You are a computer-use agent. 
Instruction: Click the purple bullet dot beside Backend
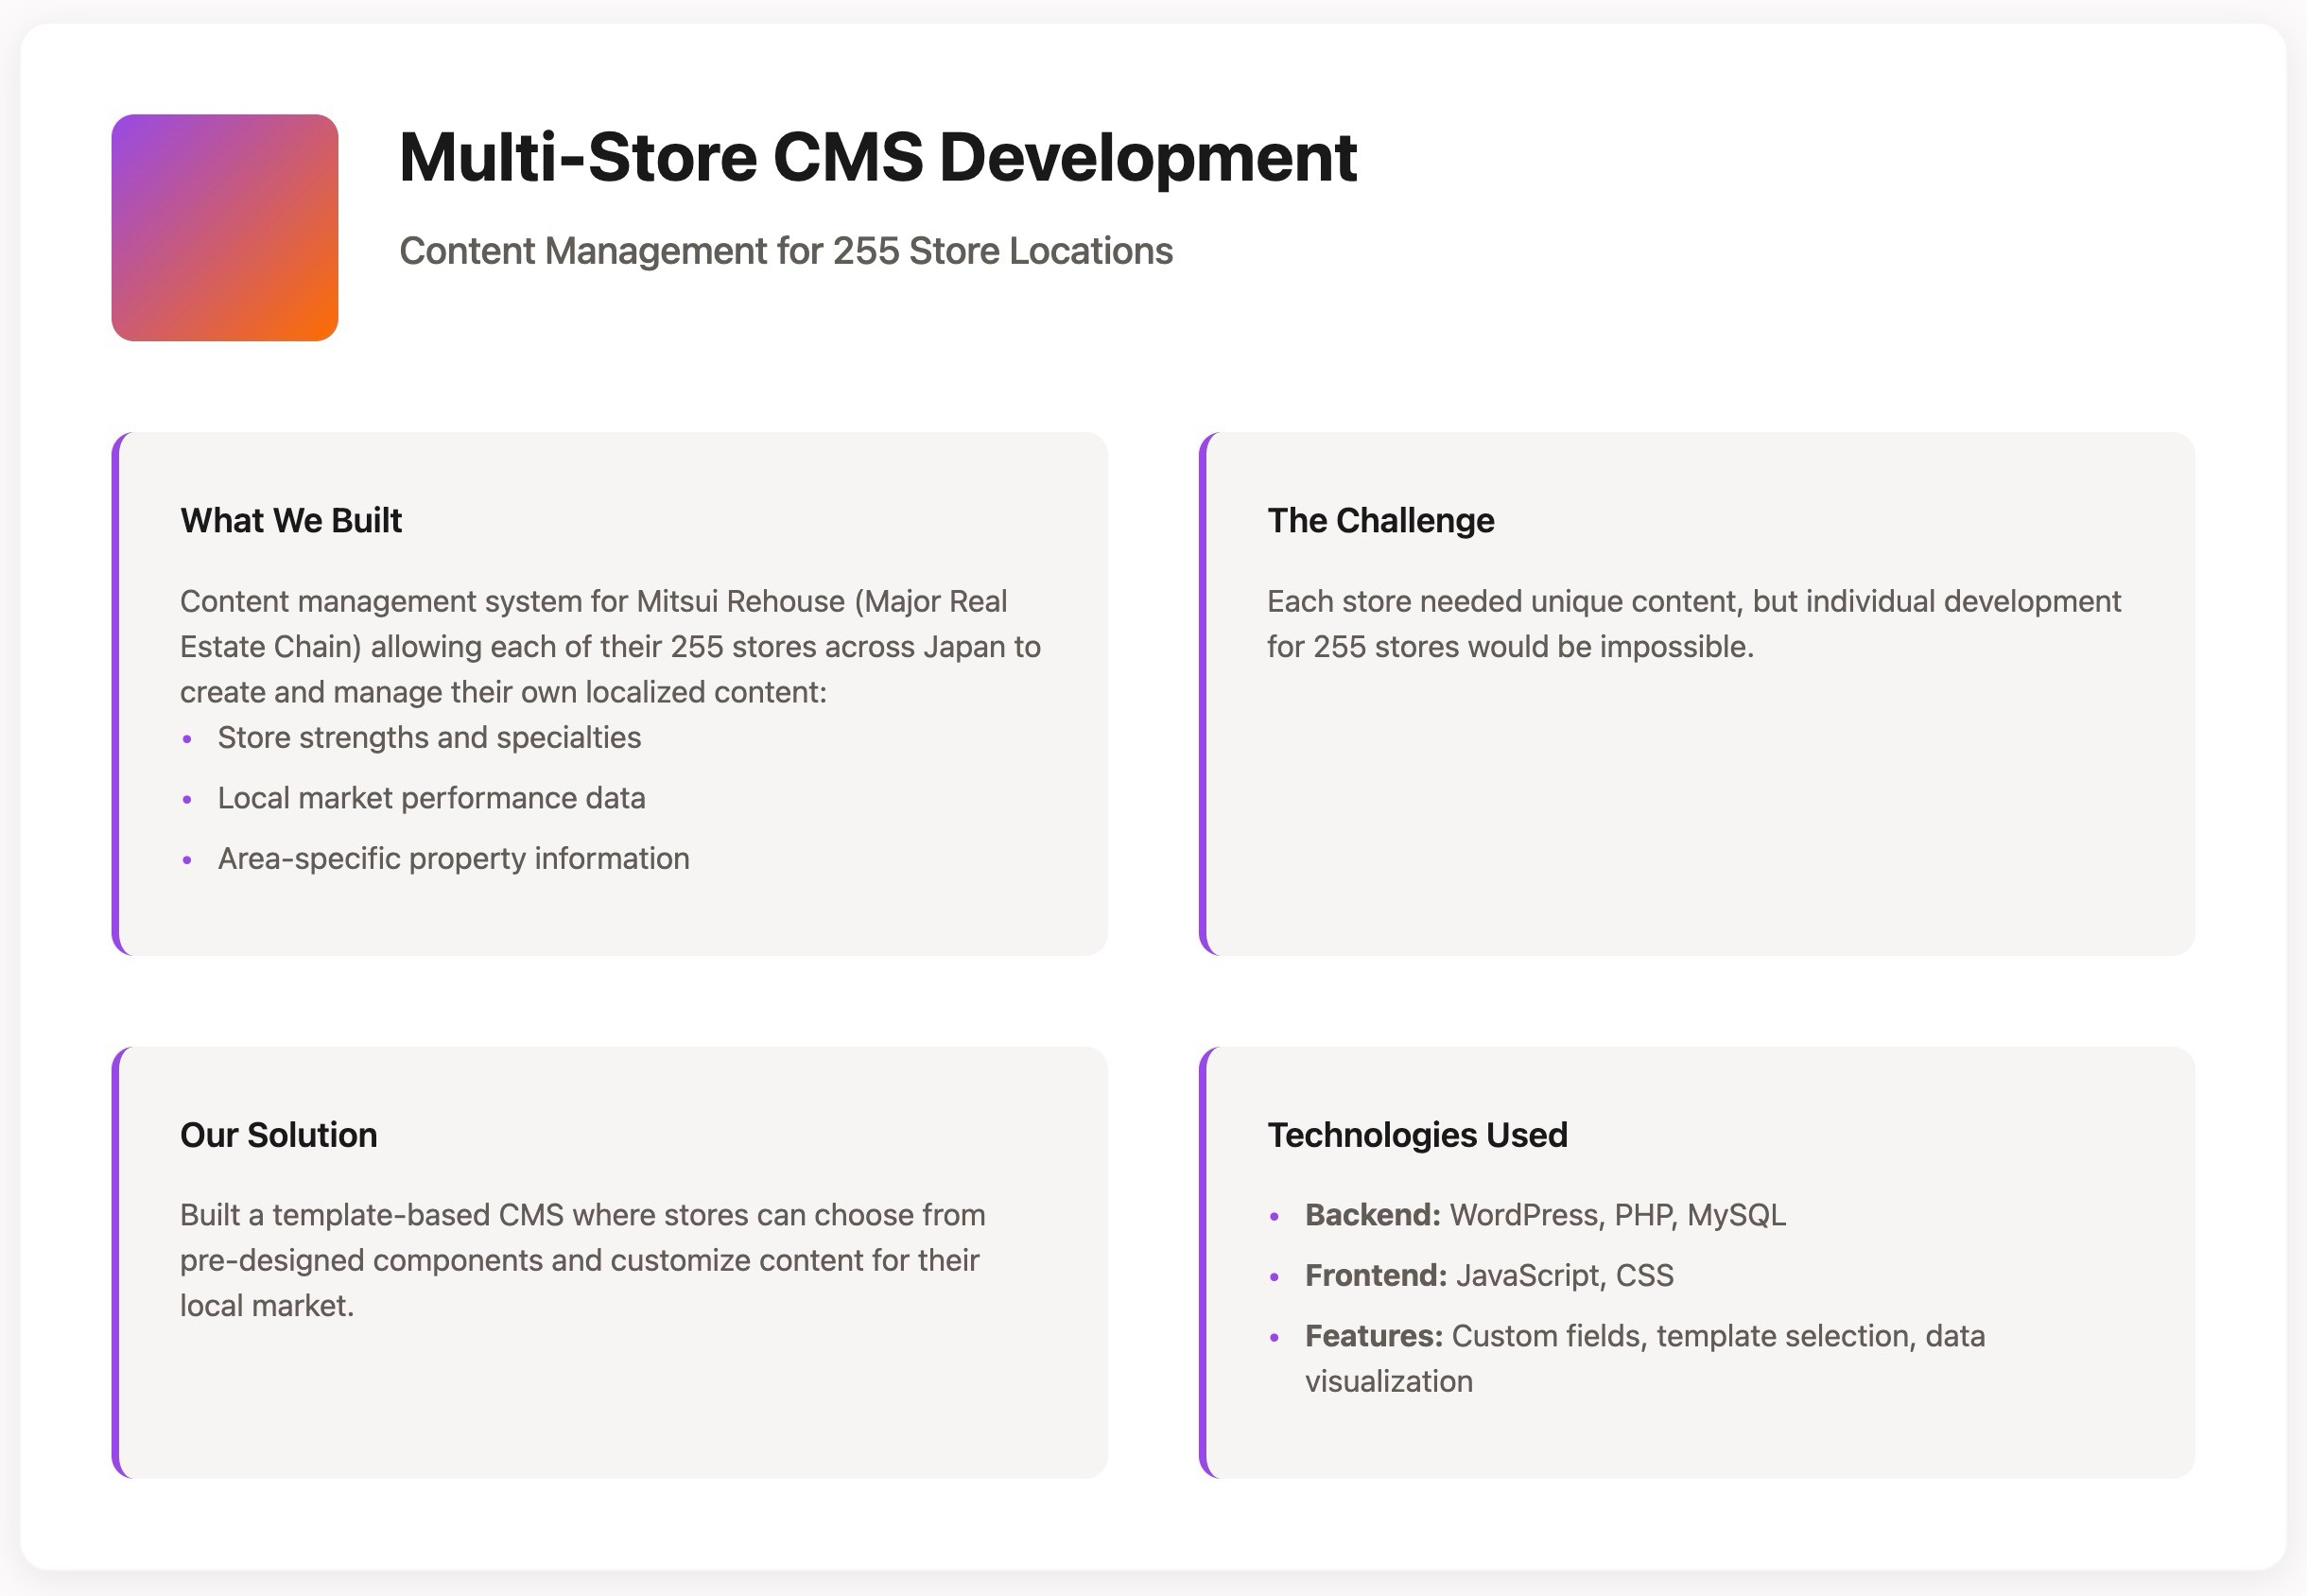click(x=1274, y=1217)
